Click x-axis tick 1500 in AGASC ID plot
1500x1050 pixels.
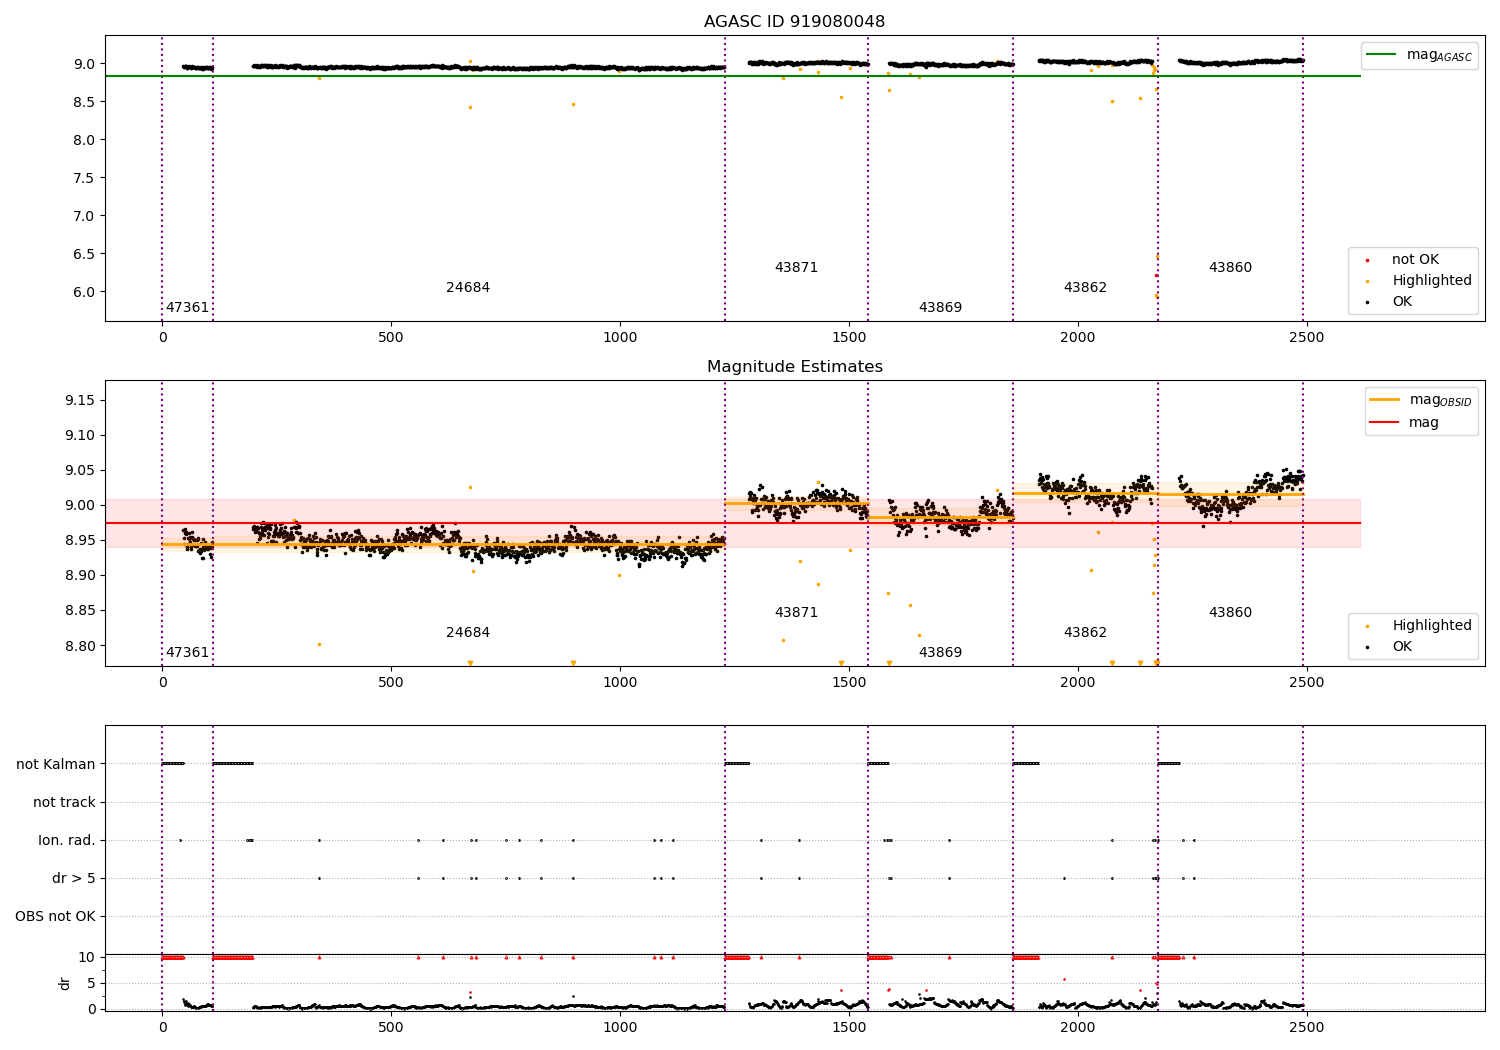click(x=849, y=338)
